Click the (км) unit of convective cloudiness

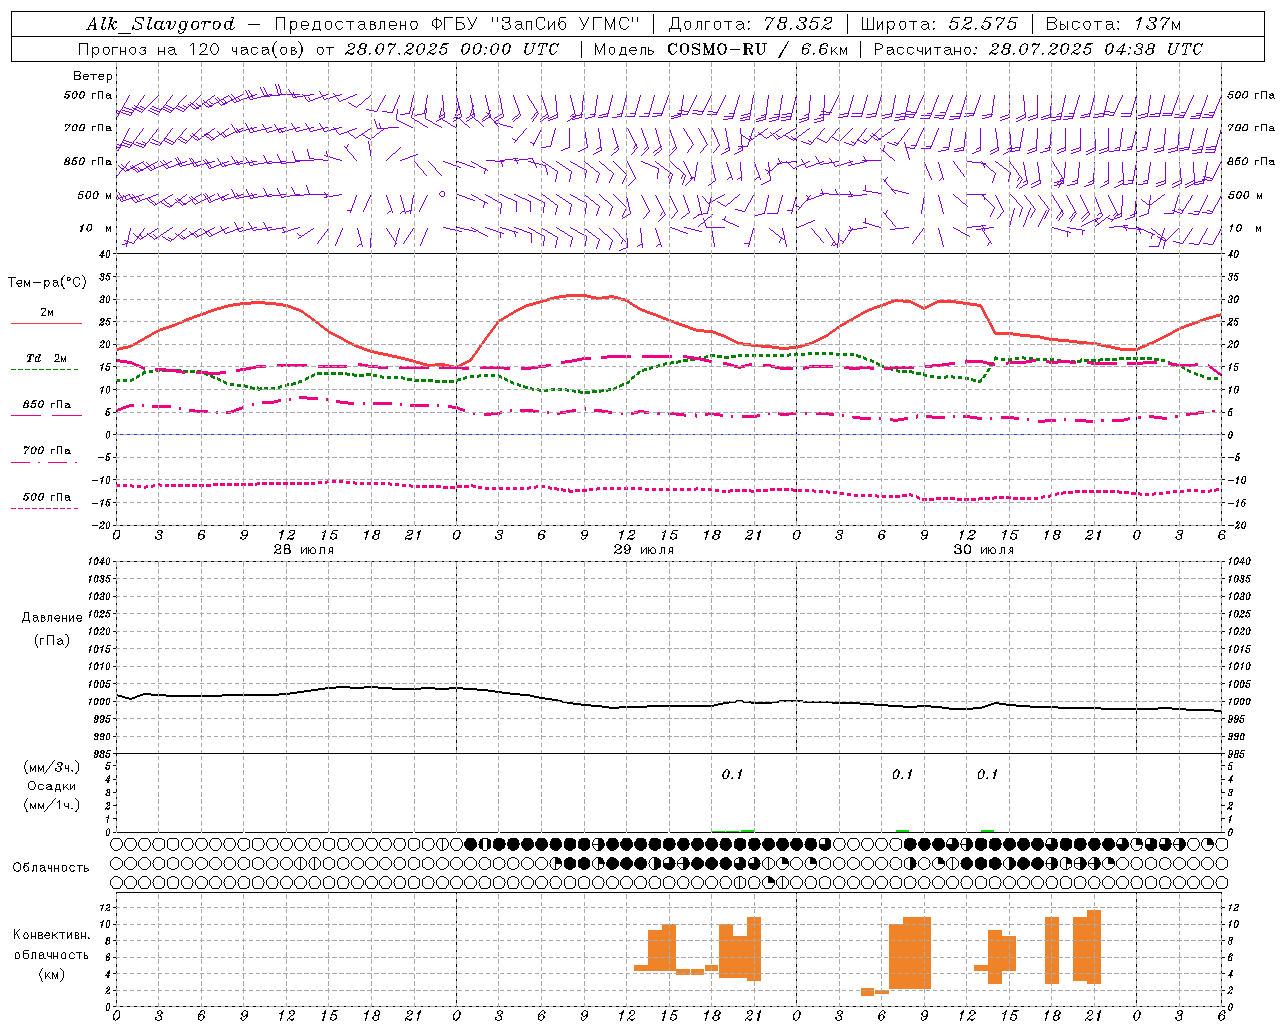point(52,974)
